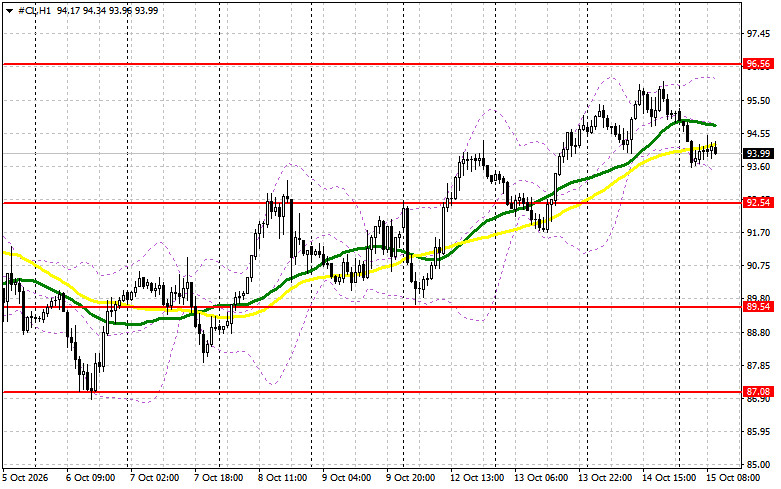Click the 93.60 price scale value
This screenshot has height=489, width=781.
pyautogui.click(x=758, y=166)
